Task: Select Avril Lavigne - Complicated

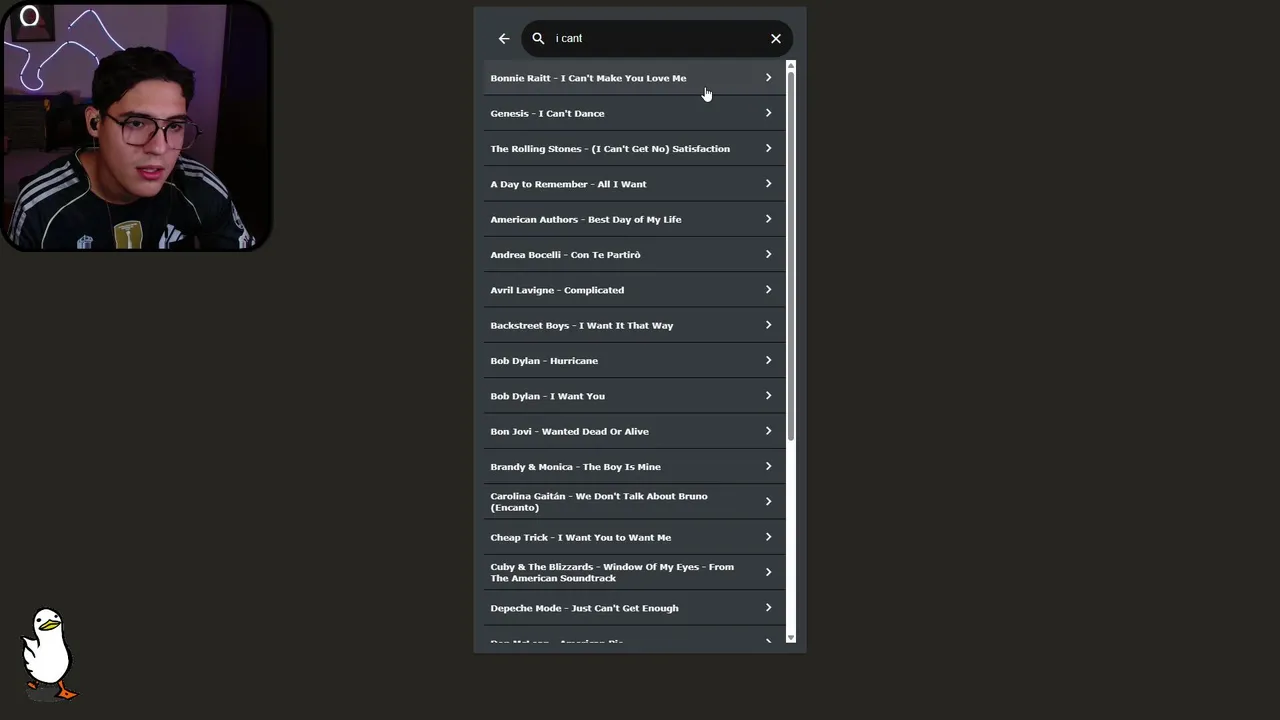Action: [x=557, y=290]
